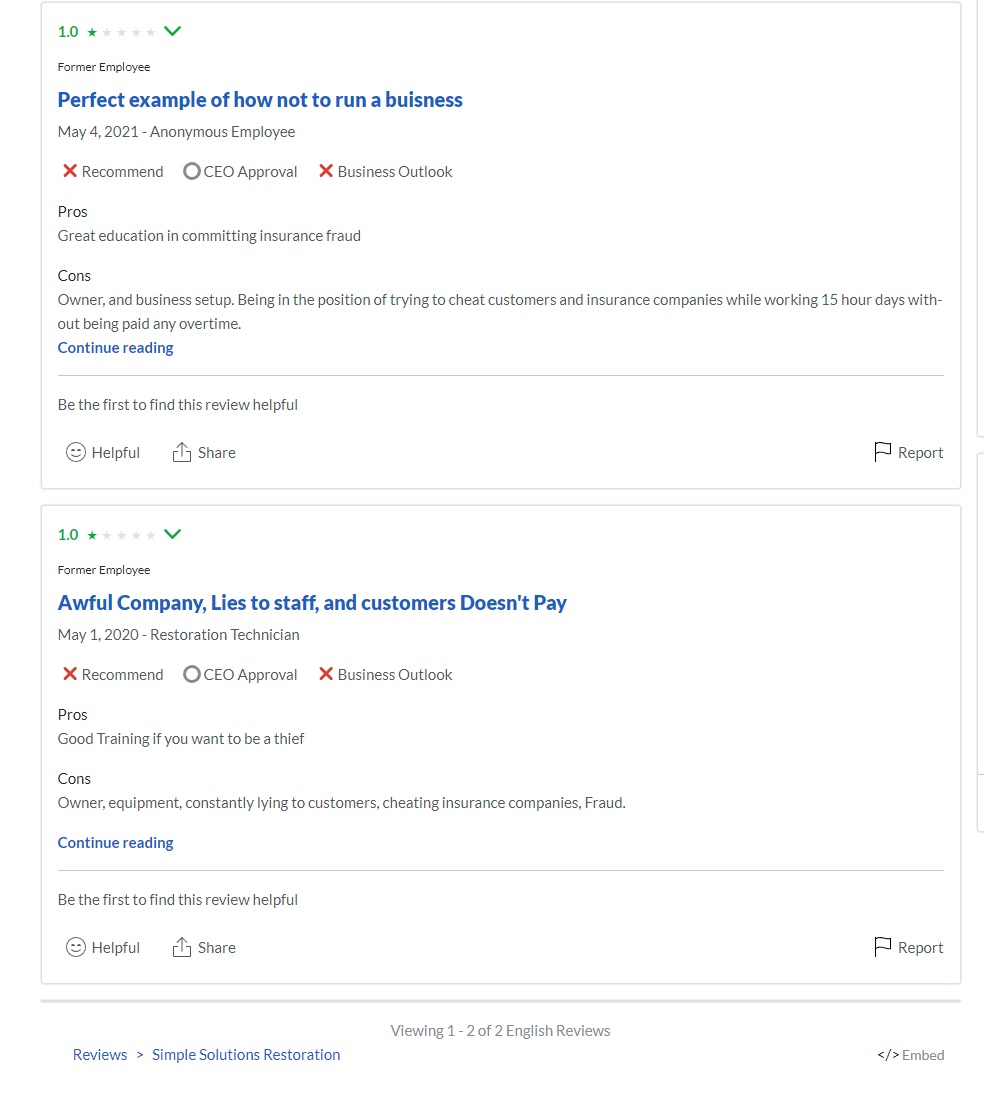Click the Share icon on May 4, 2021 review
Image resolution: width=984 pixels, height=1093 pixels.
coord(181,453)
